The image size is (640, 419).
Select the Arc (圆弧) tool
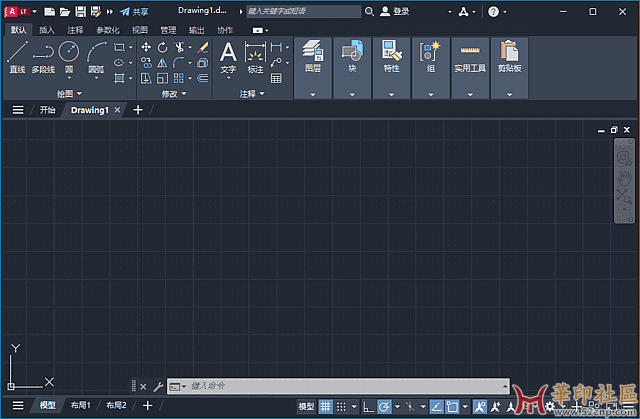pyautogui.click(x=97, y=53)
